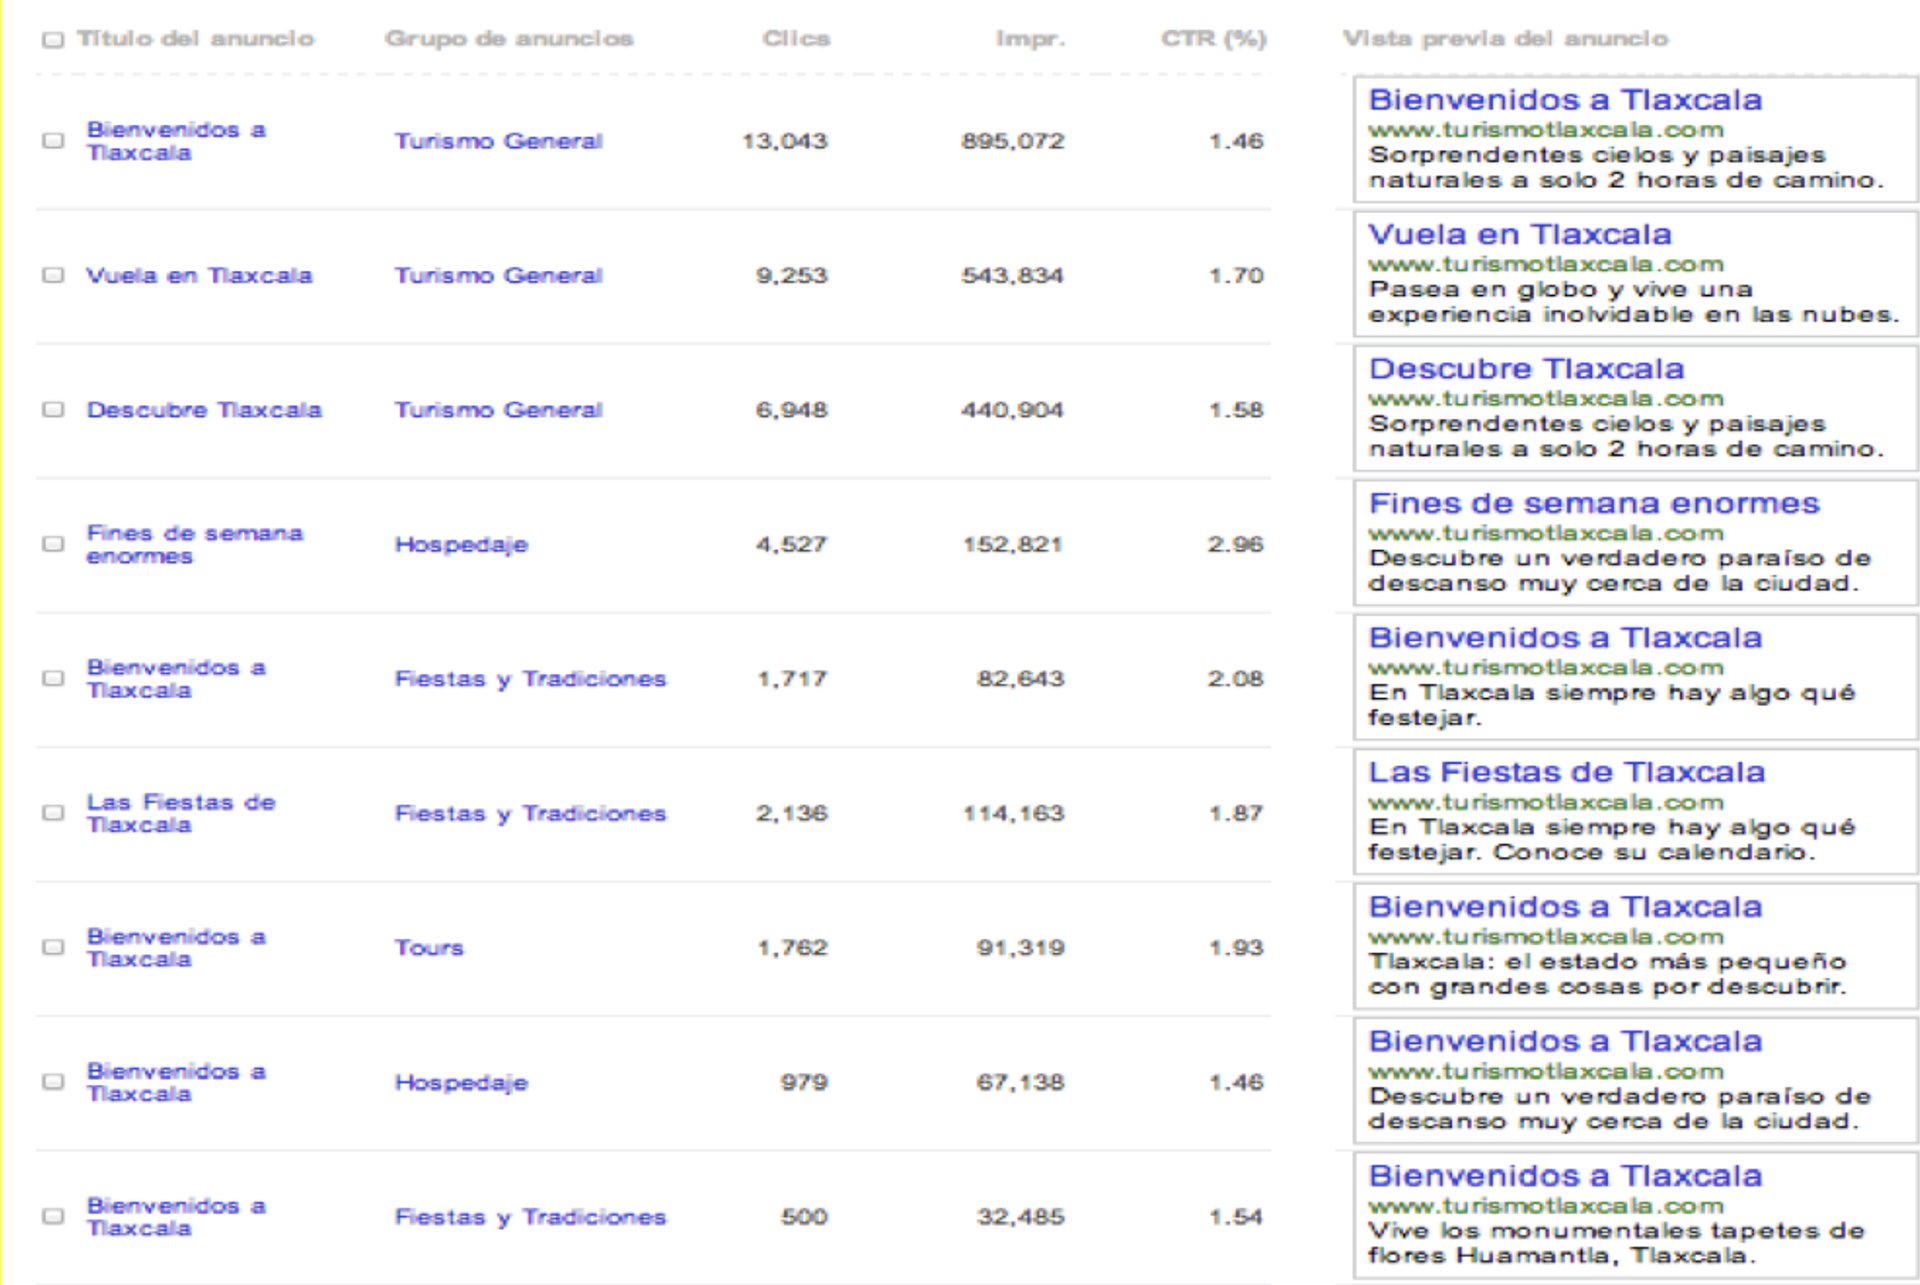The width and height of the screenshot is (1920, 1285).
Task: Click the URL under Las Fiestas de Tlaxcala preview
Action: pyautogui.click(x=1546, y=802)
